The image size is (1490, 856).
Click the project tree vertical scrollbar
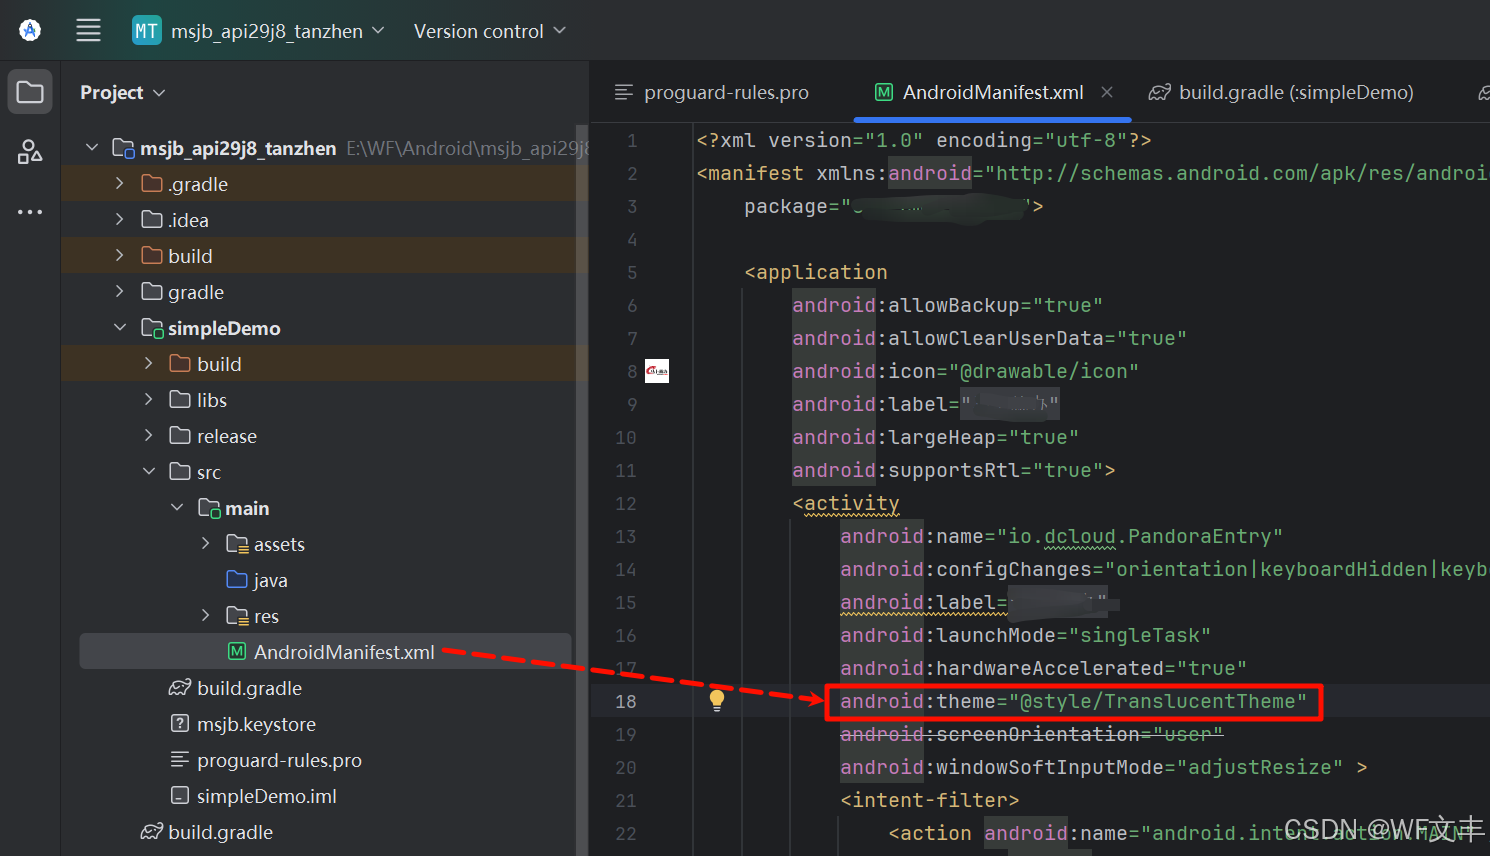click(x=581, y=490)
